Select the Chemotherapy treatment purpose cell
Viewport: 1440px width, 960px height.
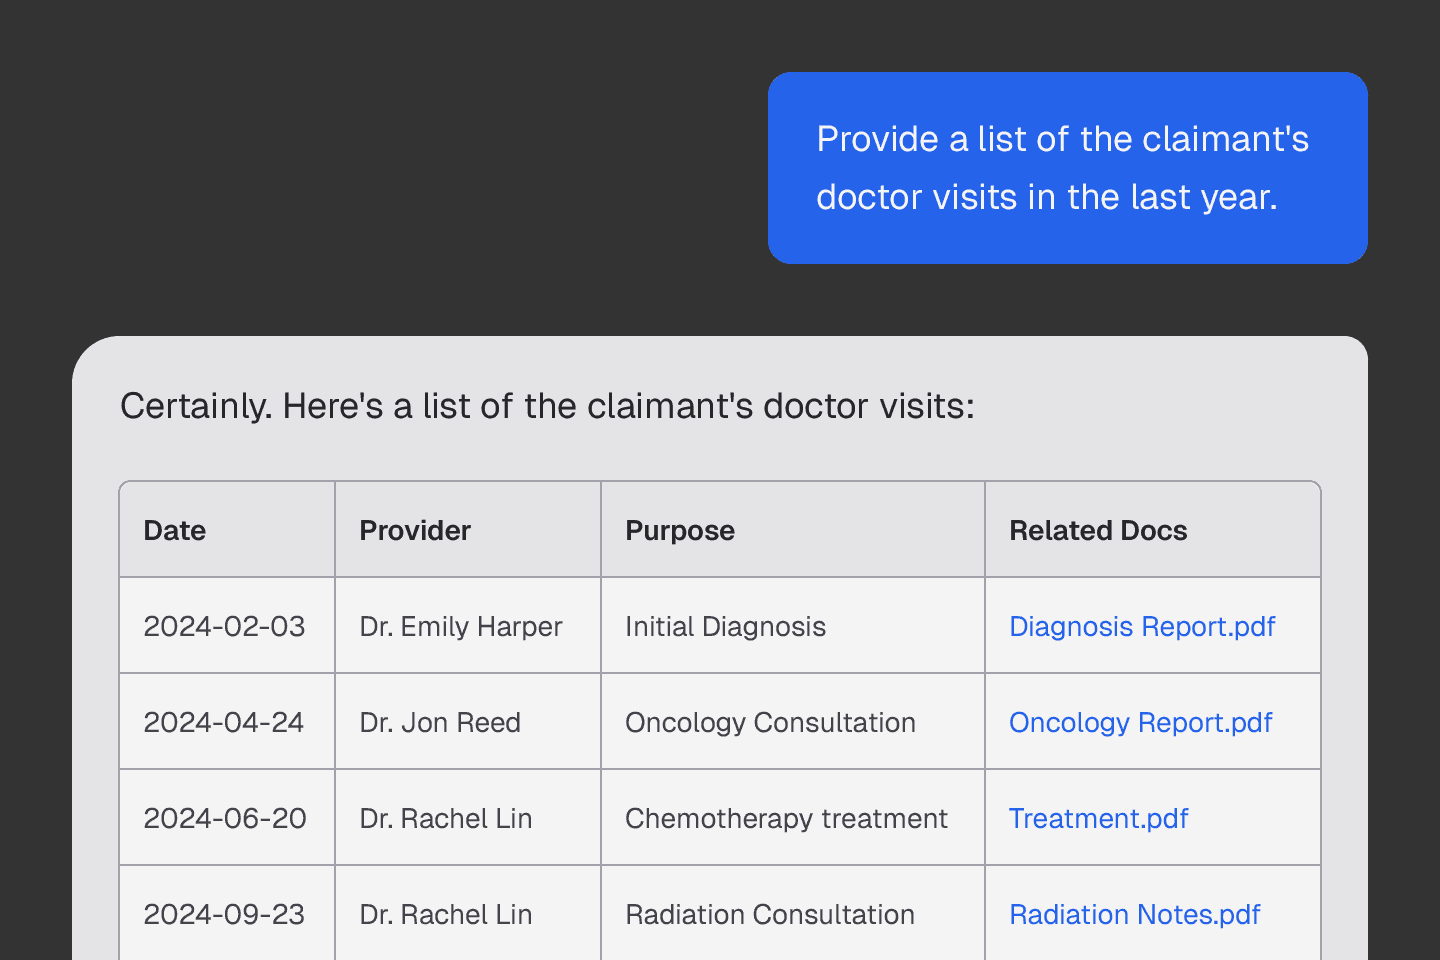[x=786, y=819]
